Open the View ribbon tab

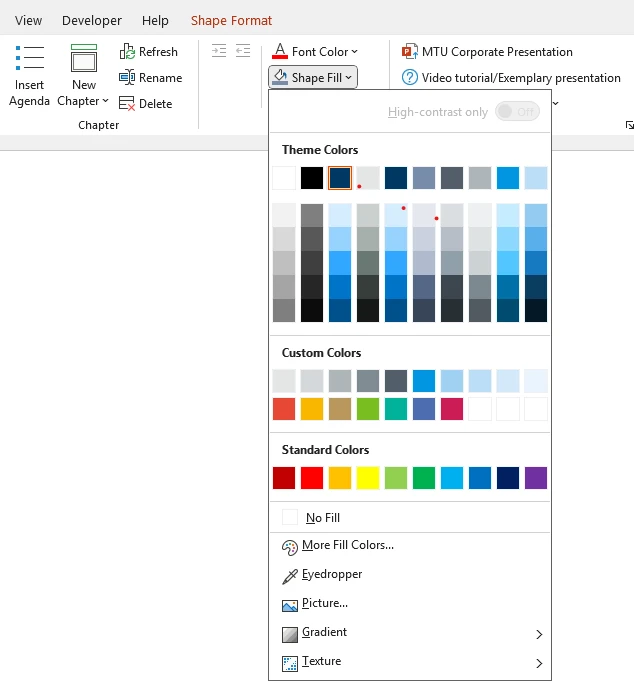click(28, 21)
